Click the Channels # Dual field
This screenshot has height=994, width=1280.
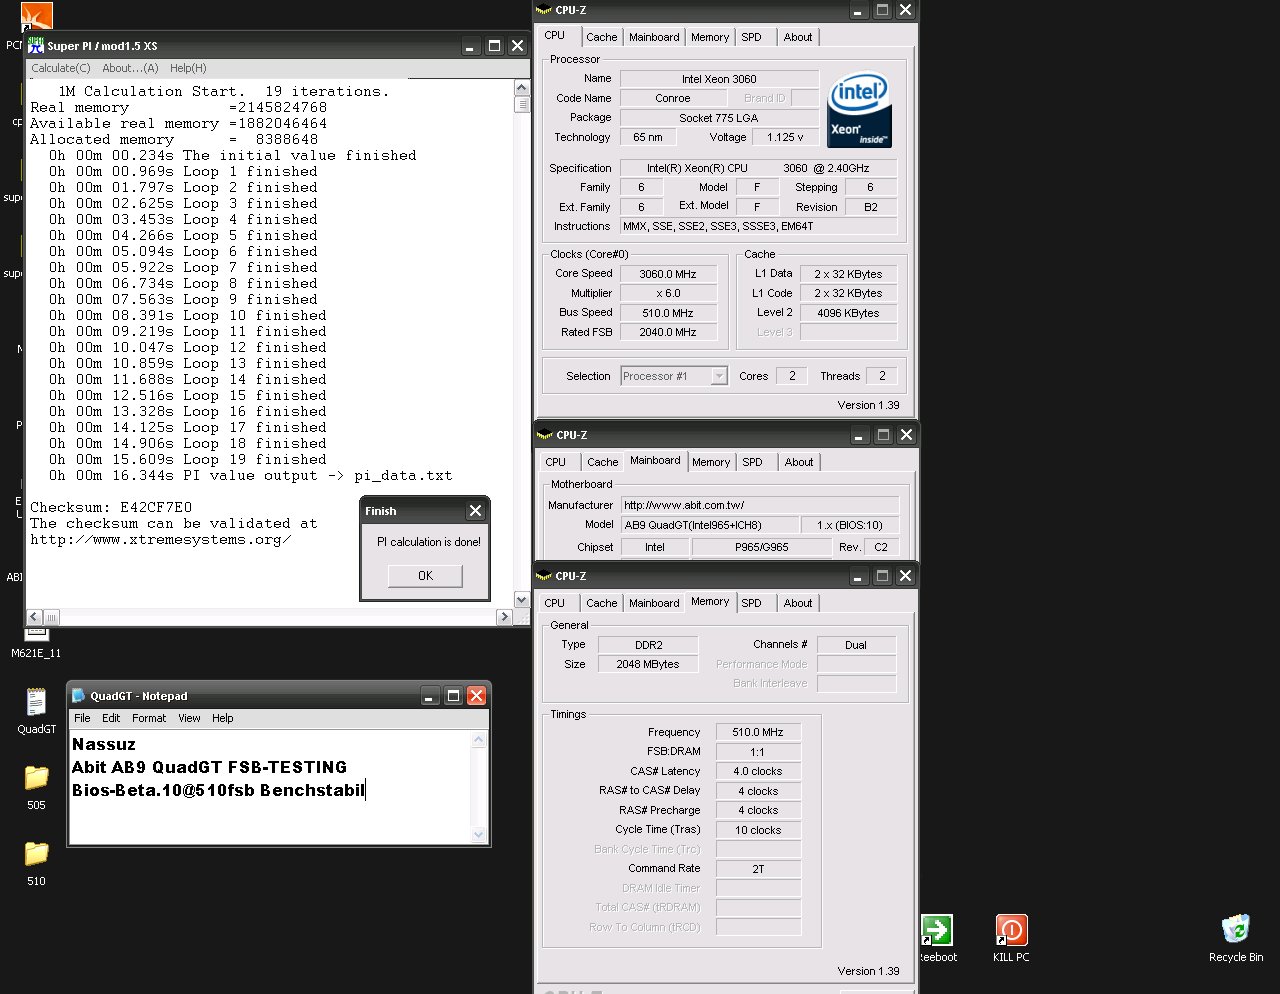pyautogui.click(x=856, y=645)
